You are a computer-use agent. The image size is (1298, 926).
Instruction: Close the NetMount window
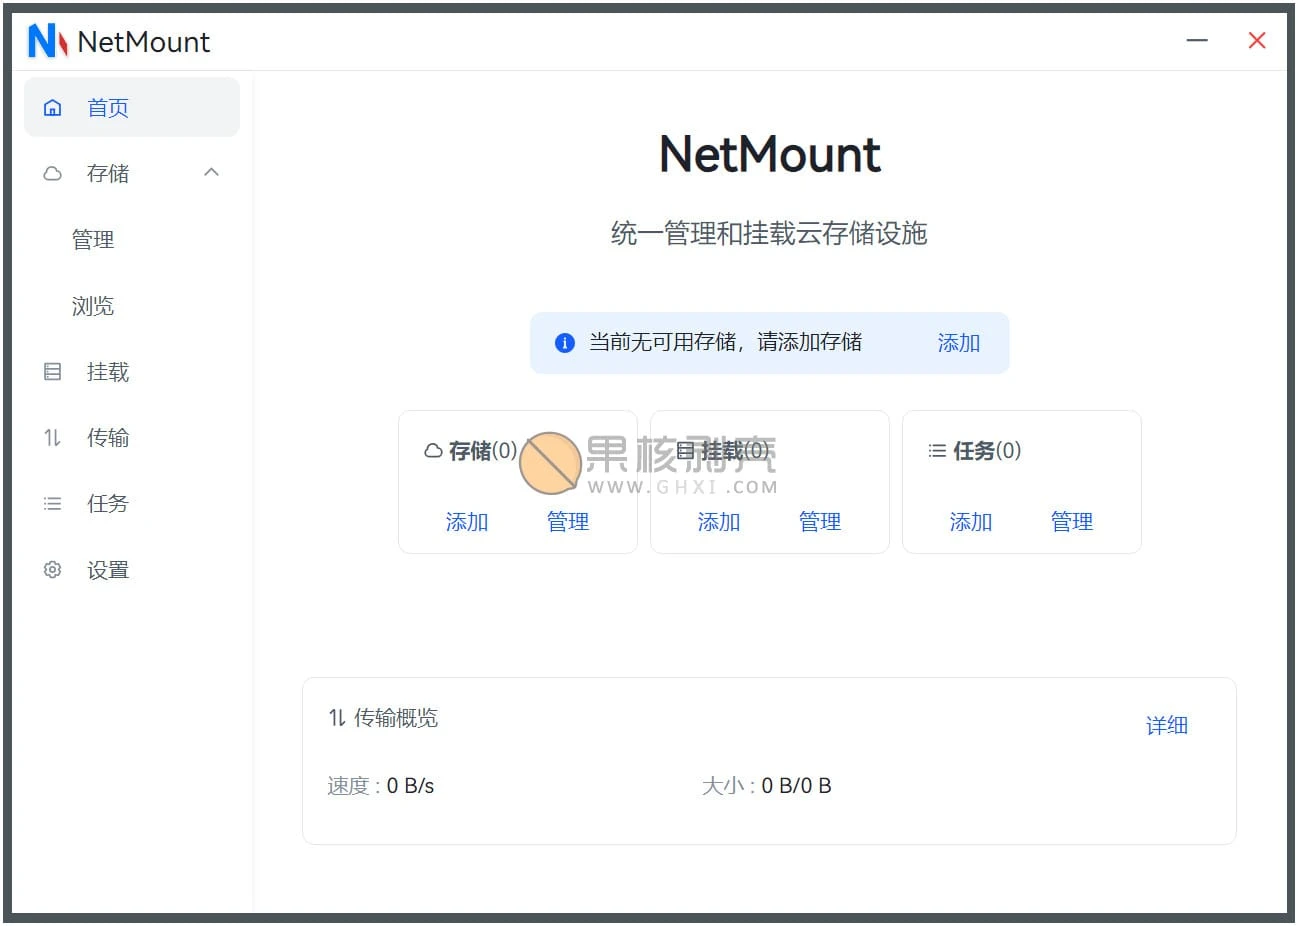[x=1257, y=41]
